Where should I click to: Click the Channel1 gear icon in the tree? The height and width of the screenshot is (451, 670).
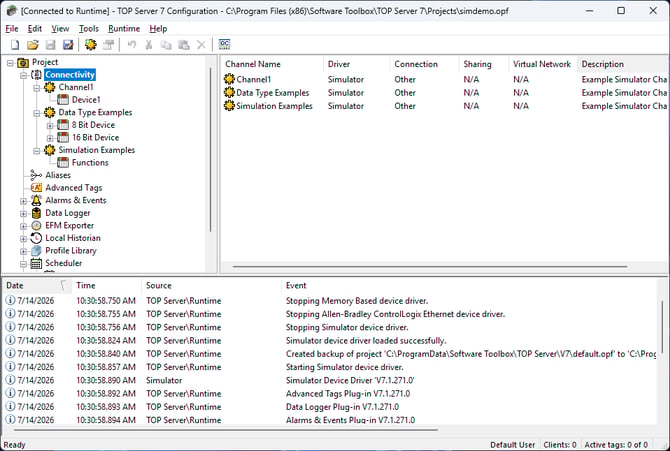pos(50,87)
